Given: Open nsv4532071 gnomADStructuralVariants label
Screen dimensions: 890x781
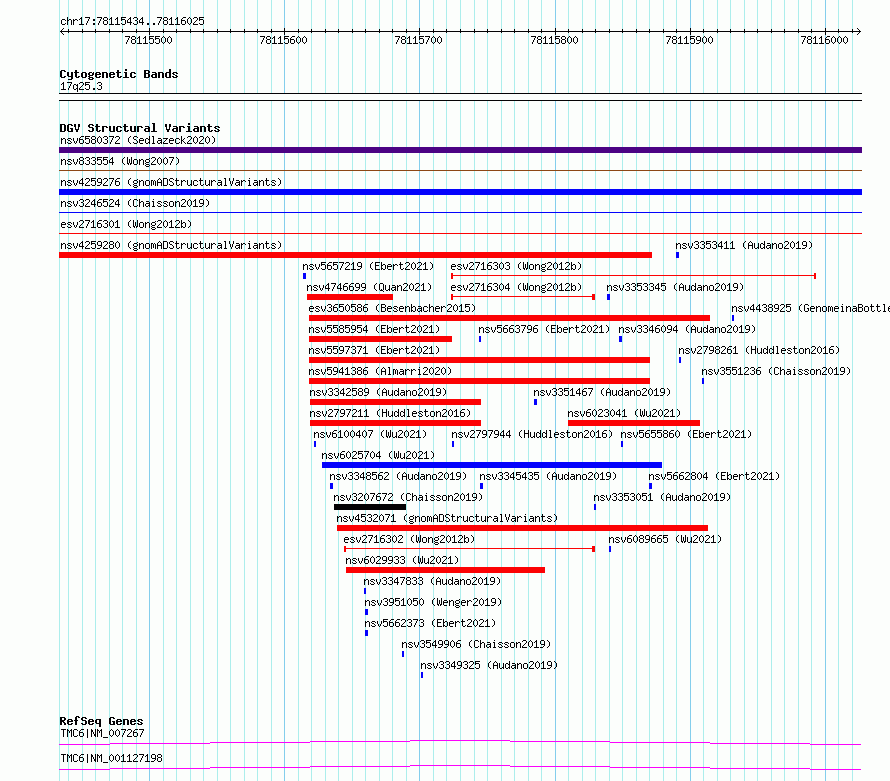Looking at the screenshot, I should tap(447, 518).
